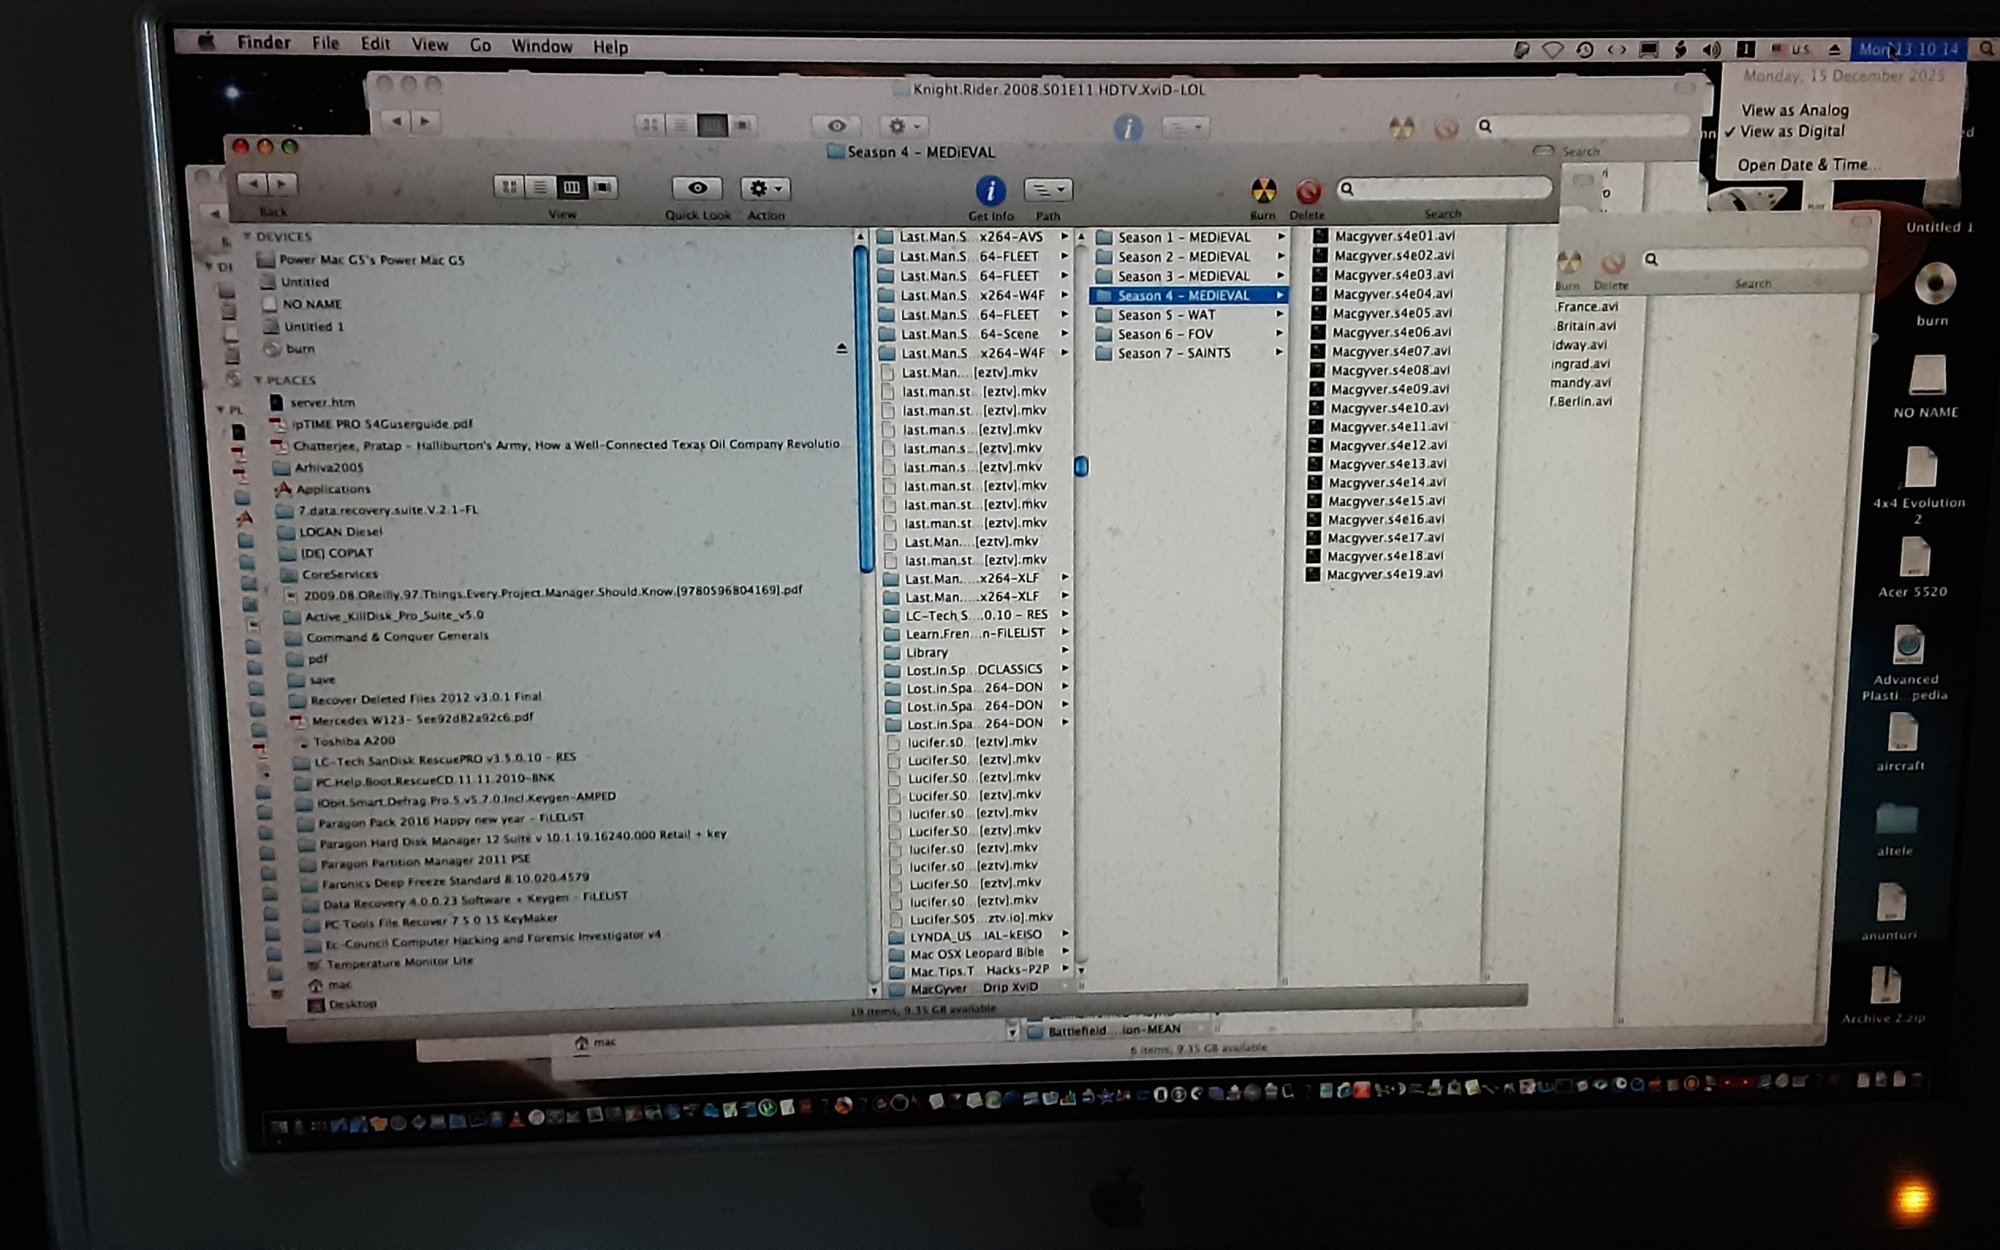Screen dimensions: 2000x1250
Task: Open the Action gear dropdown
Action: [x=765, y=188]
